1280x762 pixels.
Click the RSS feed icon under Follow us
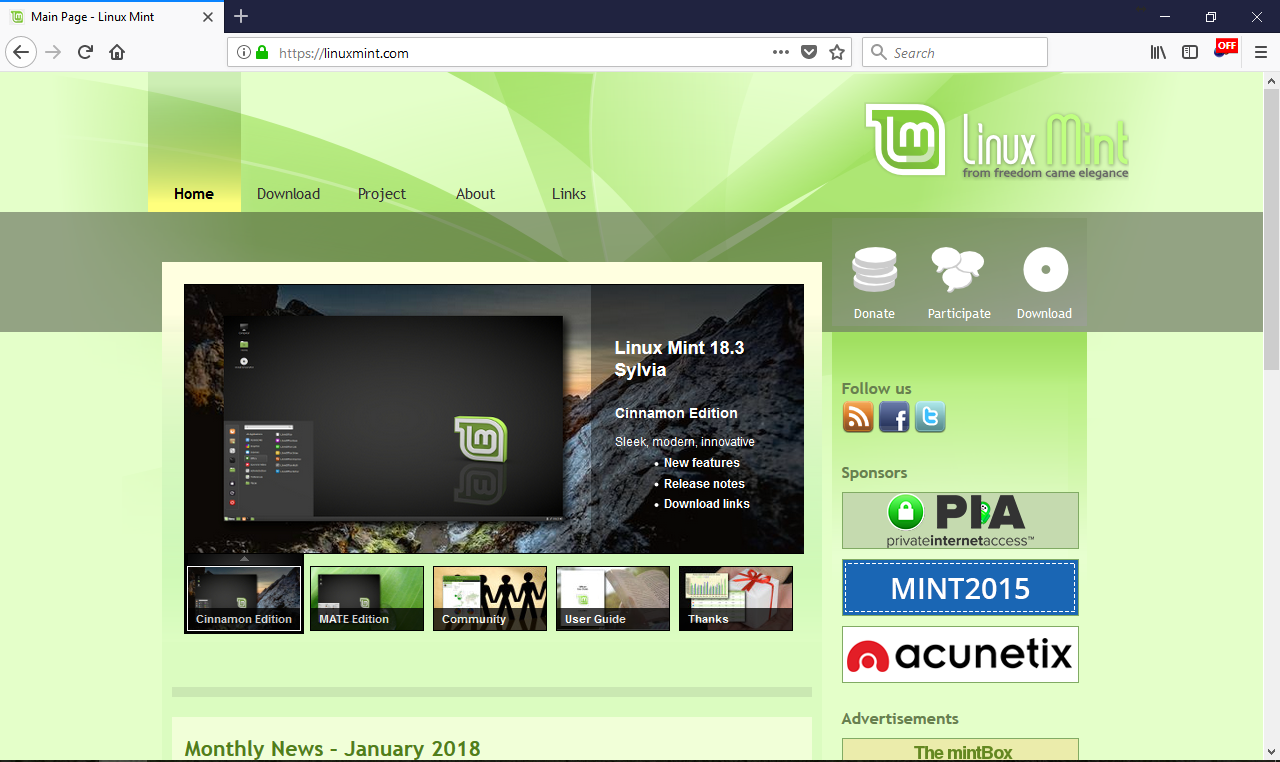point(858,417)
